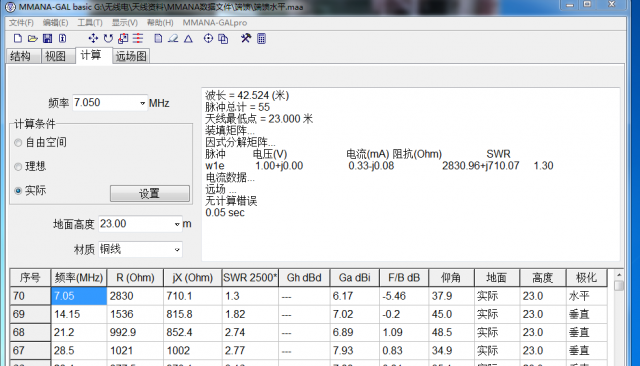Open the 帮助(H) menu
The image size is (640, 366).
[160, 23]
